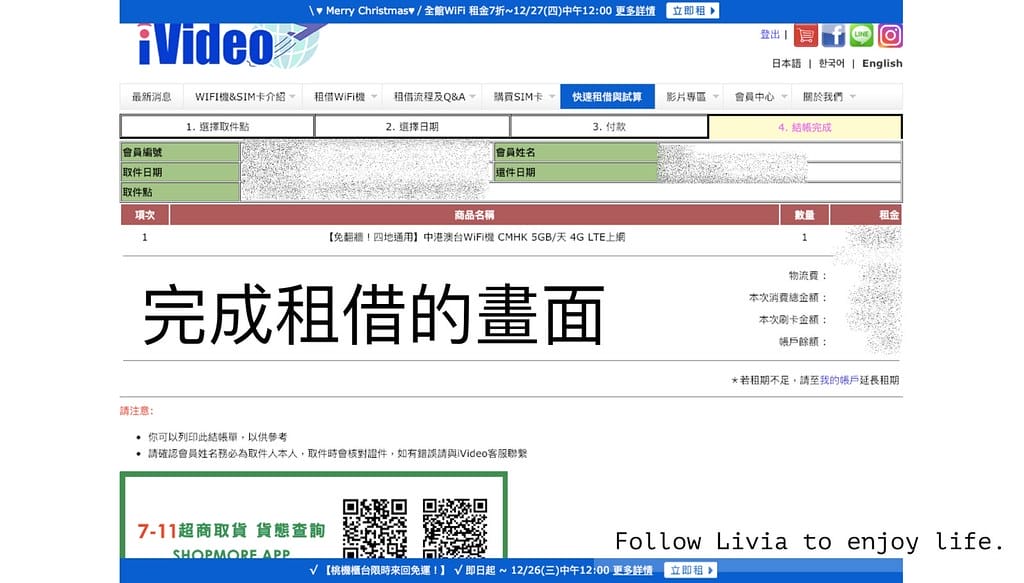Go to step 2. 選擇日期
The width and height of the screenshot is (1024, 583).
coord(412,127)
